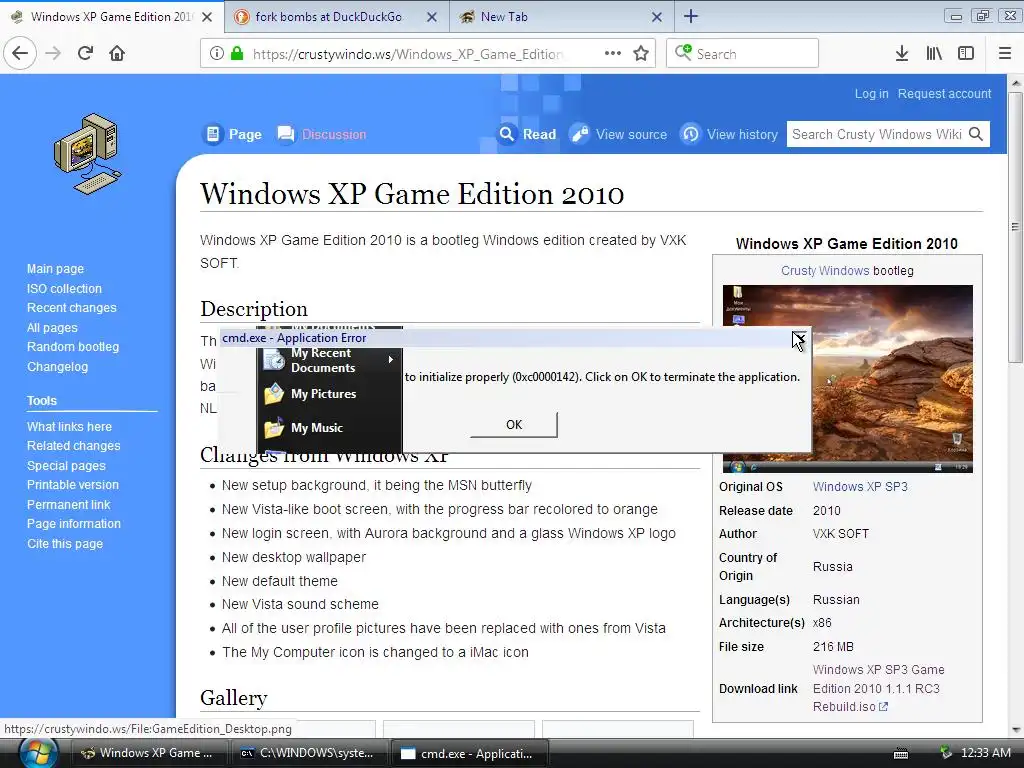This screenshot has height=768, width=1024.
Task: Open Printable version link
Action: [x=72, y=485]
